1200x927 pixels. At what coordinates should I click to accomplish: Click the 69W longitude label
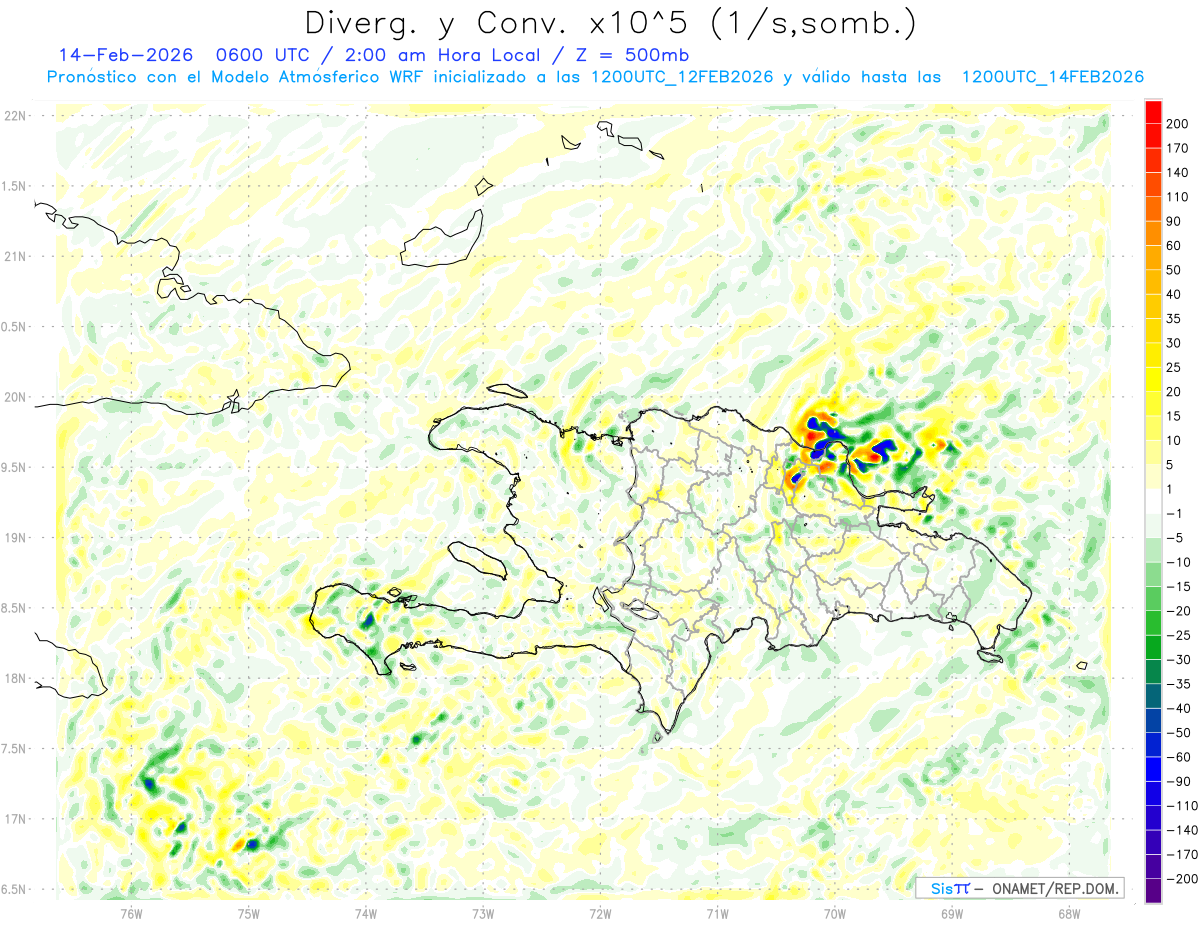tap(952, 913)
